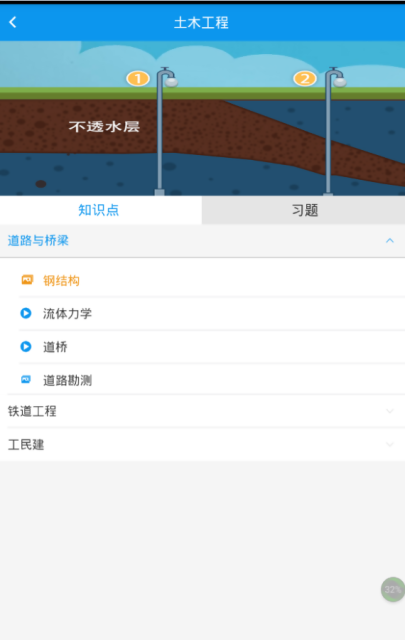Image resolution: width=405 pixels, height=640 pixels.
Task: Expand 工民建 using its down chevron
Action: [x=390, y=444]
